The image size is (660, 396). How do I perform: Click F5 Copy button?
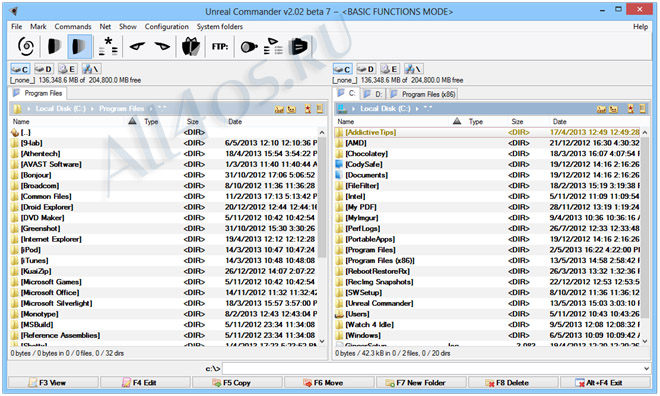click(237, 383)
